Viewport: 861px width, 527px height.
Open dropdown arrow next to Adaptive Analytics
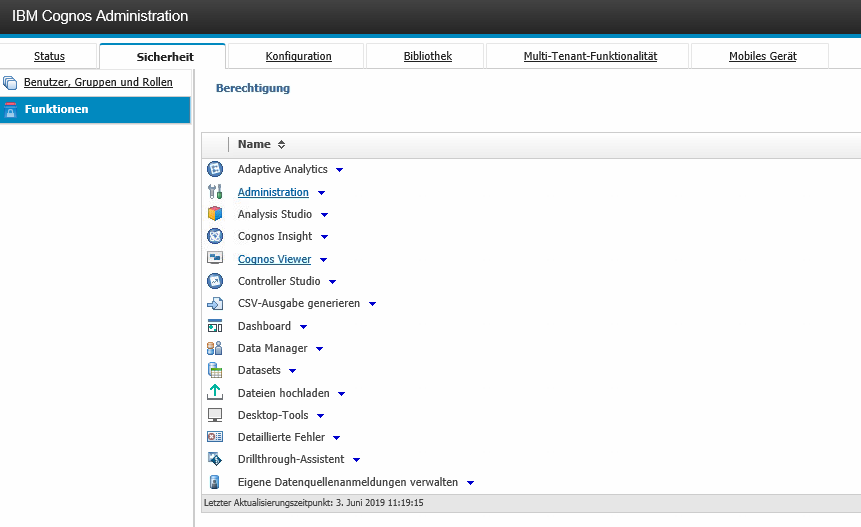[x=339, y=170]
